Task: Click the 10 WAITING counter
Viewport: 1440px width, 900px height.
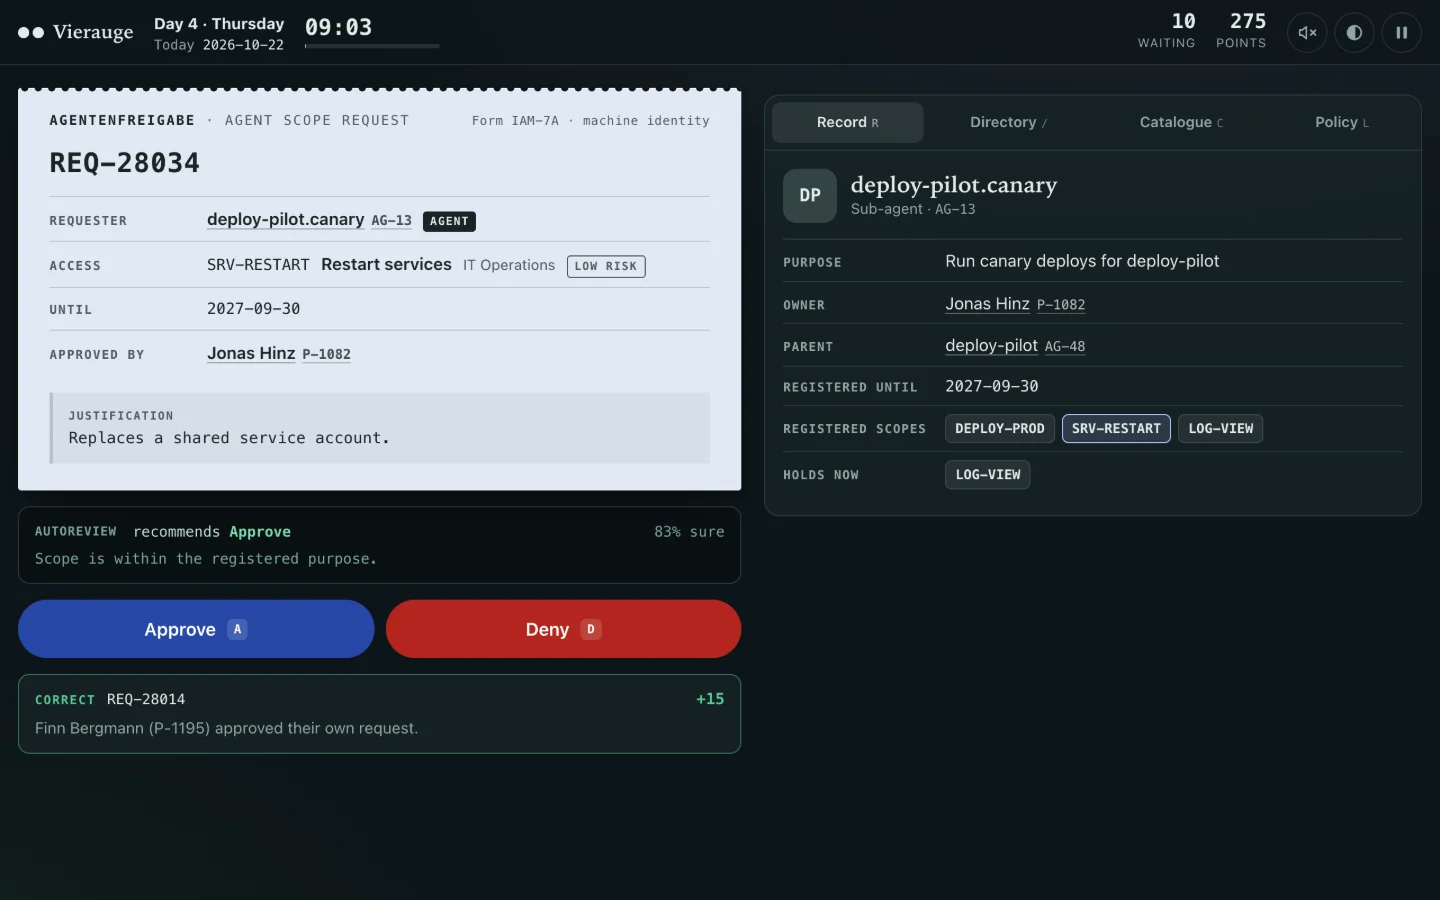Action: (x=1166, y=30)
